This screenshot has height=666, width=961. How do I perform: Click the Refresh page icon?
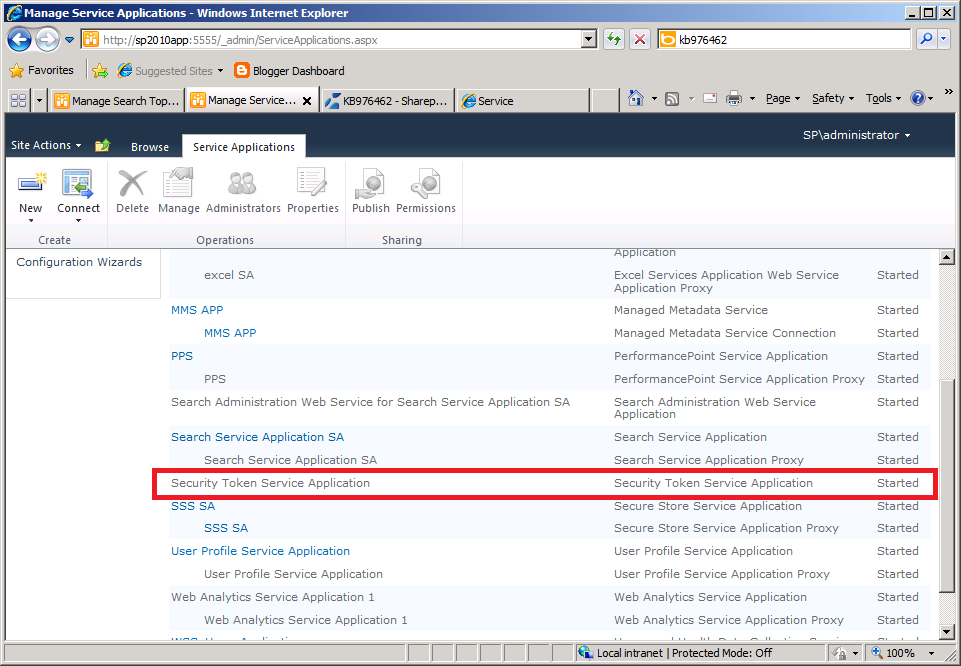click(613, 40)
